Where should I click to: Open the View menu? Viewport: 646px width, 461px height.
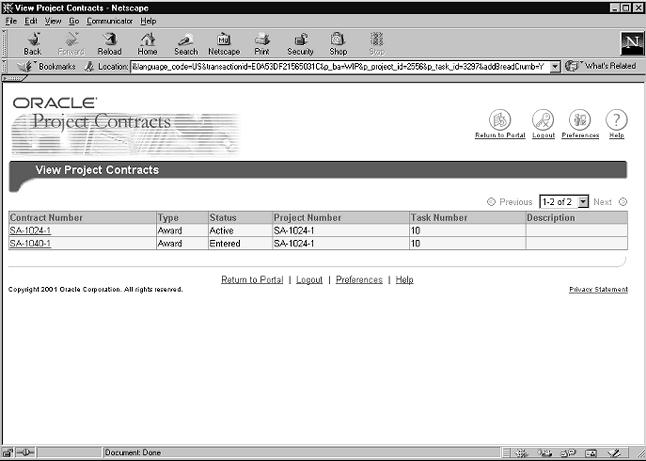pyautogui.click(x=53, y=21)
